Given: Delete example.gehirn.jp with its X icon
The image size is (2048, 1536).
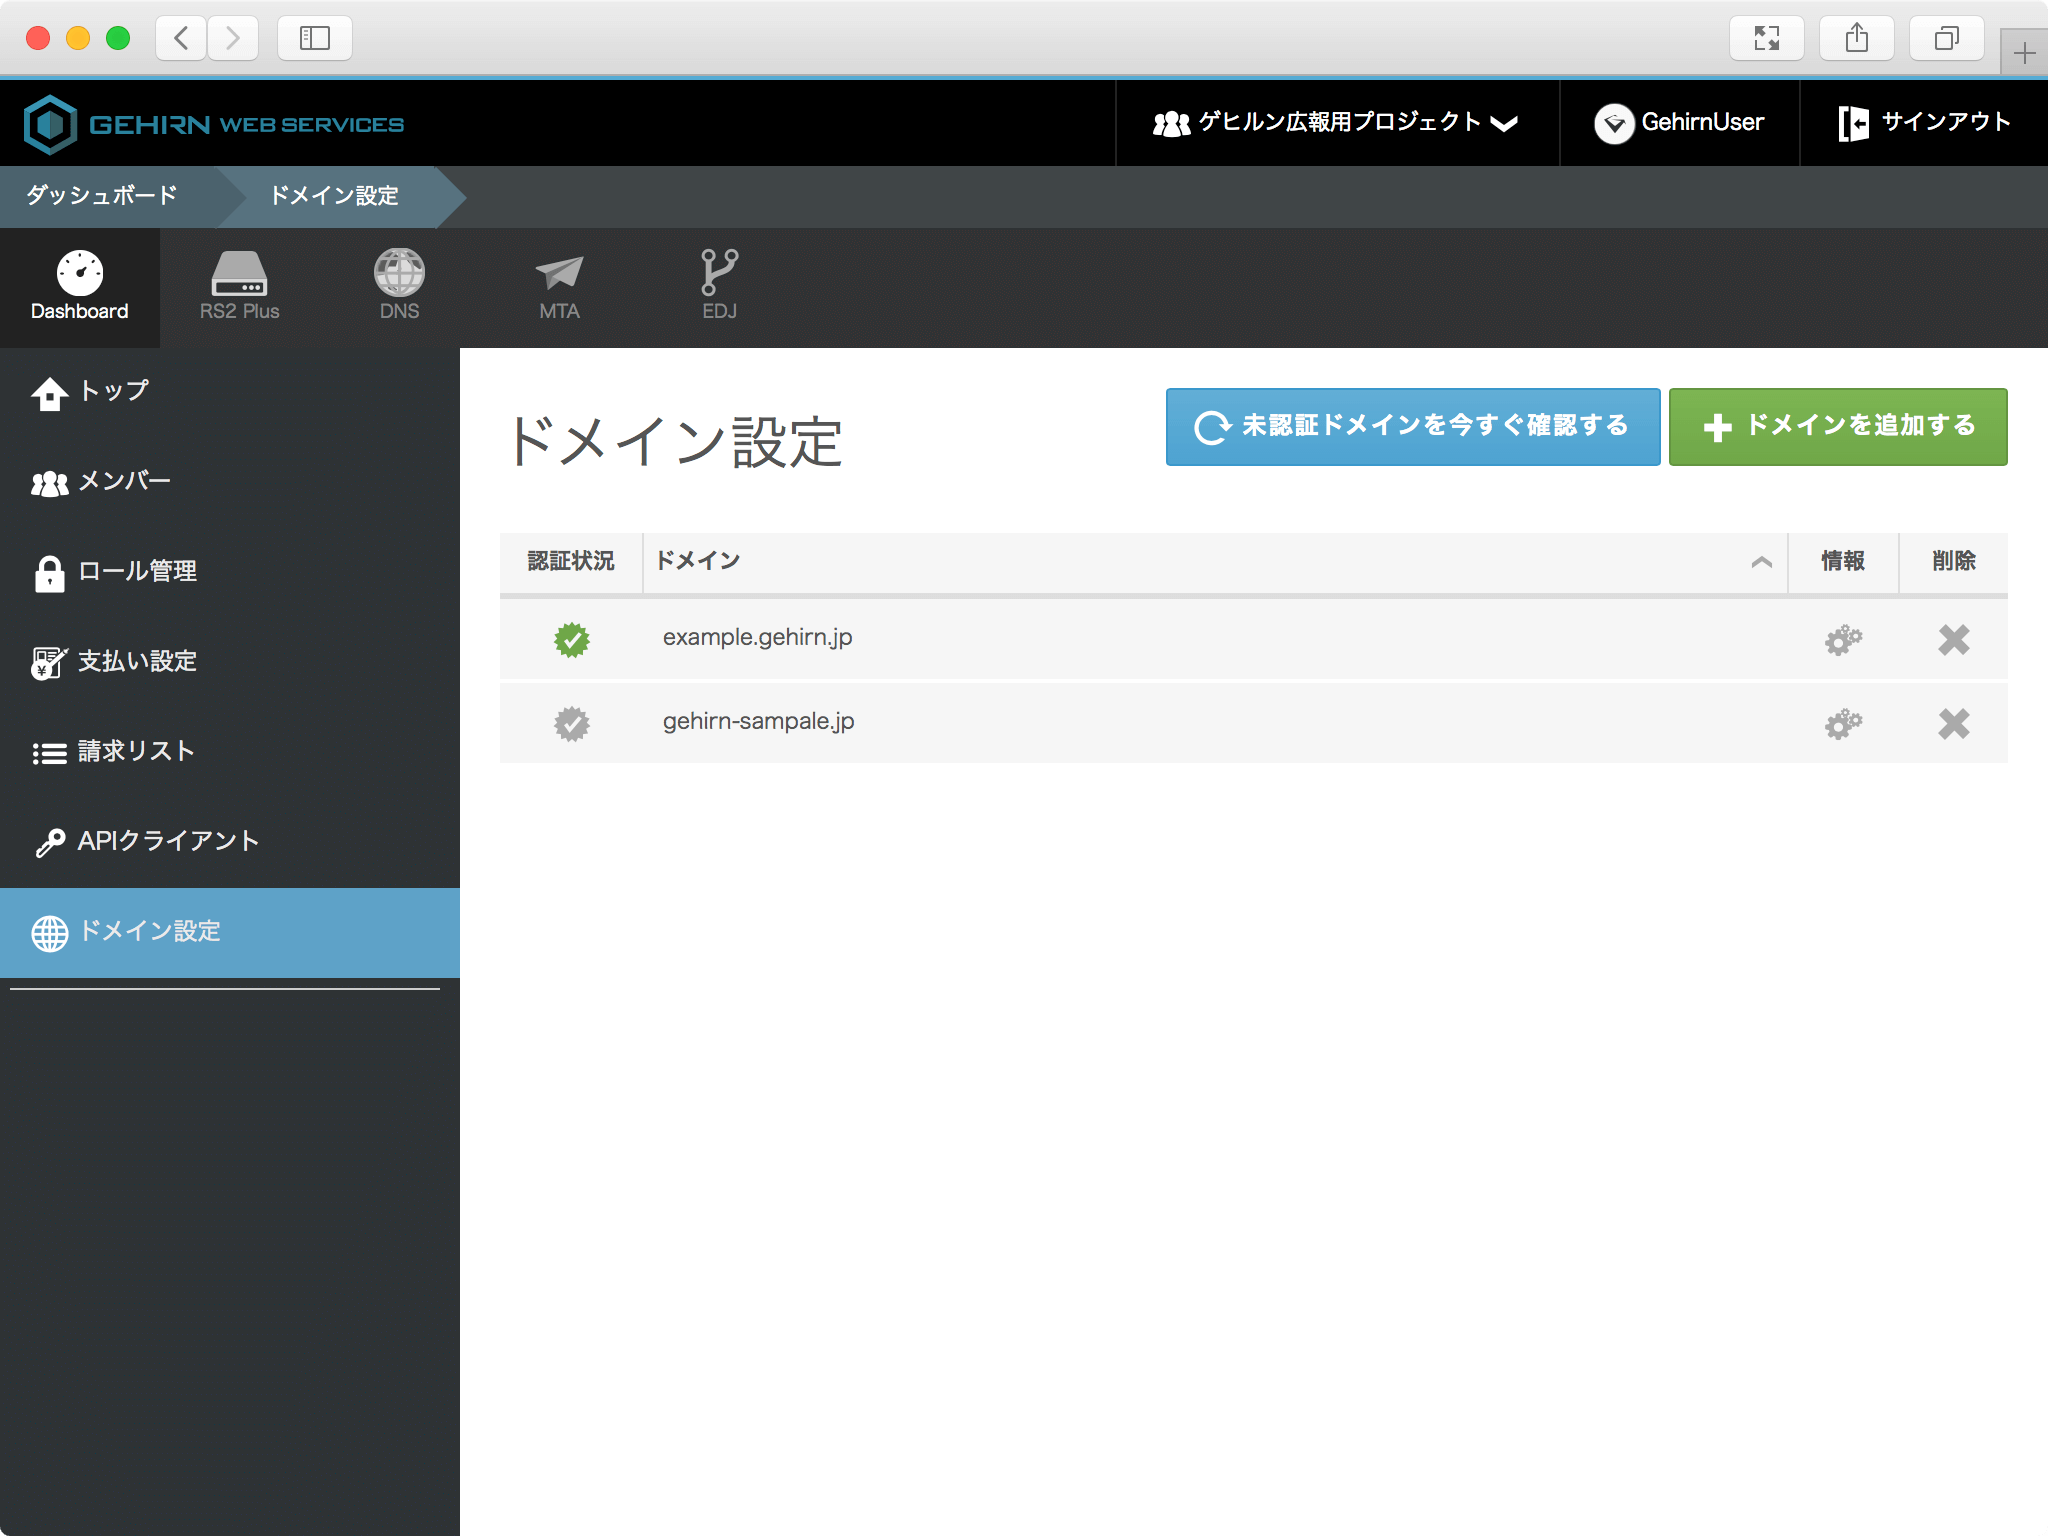Looking at the screenshot, I should pos(1953,640).
